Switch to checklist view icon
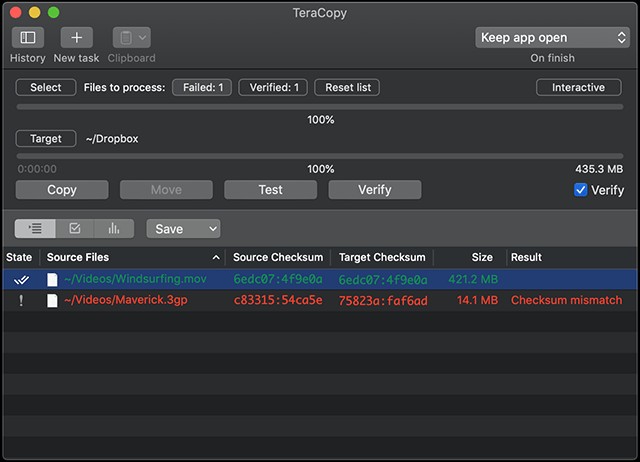The height and width of the screenshot is (462, 640). [x=75, y=229]
